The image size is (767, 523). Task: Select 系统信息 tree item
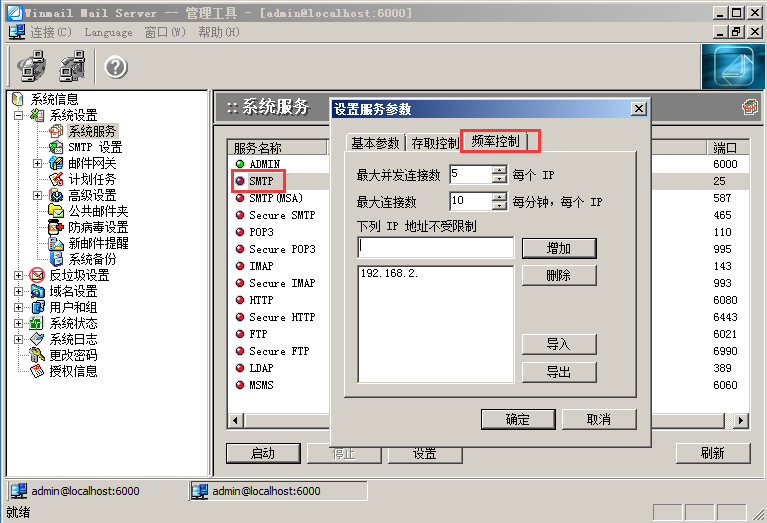pyautogui.click(x=54, y=99)
